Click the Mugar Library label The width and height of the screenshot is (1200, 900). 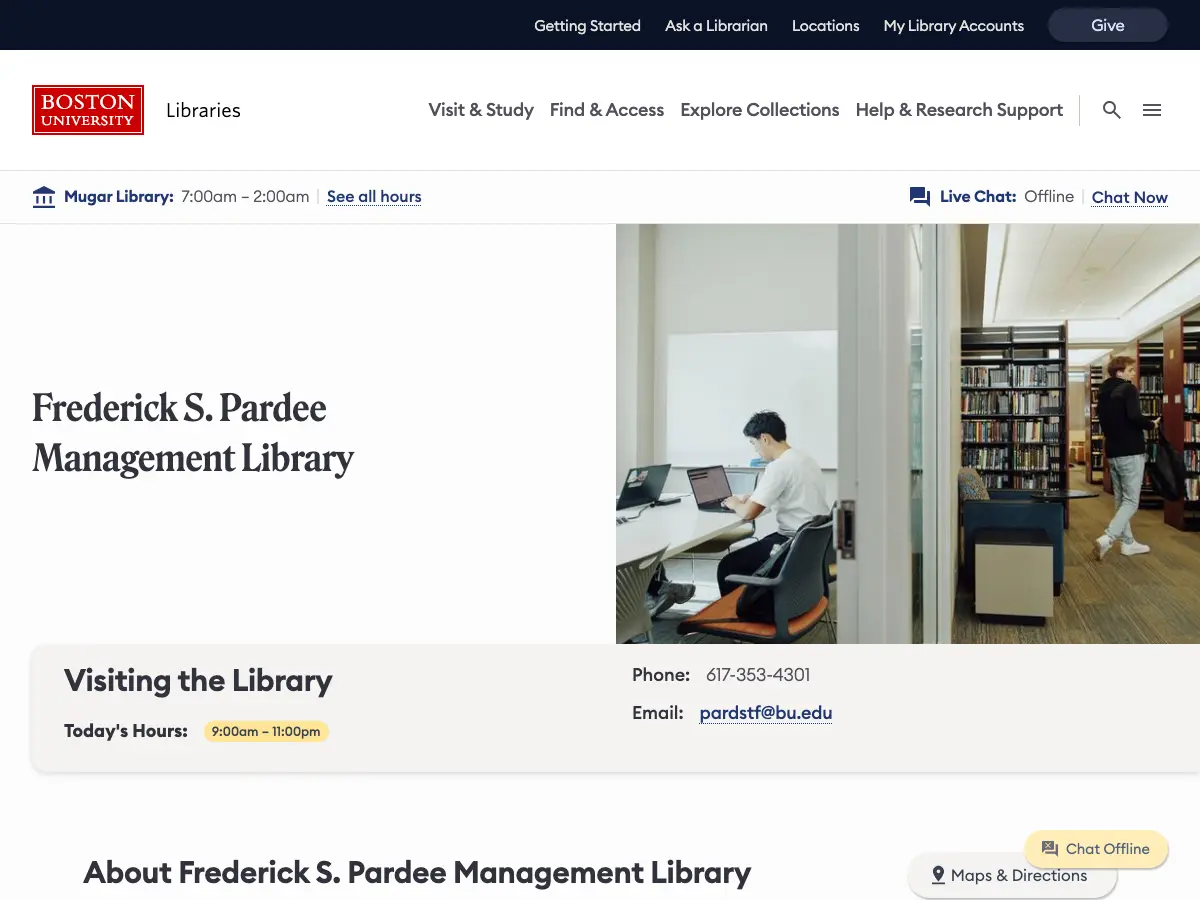119,197
